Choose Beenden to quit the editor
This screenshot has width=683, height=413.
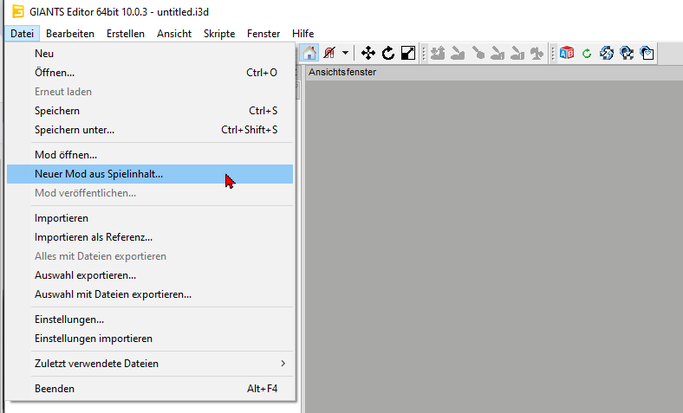click(x=150, y=389)
